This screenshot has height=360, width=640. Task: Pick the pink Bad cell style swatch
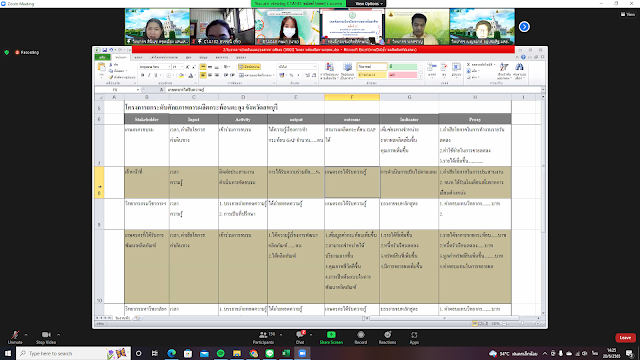(x=402, y=75)
